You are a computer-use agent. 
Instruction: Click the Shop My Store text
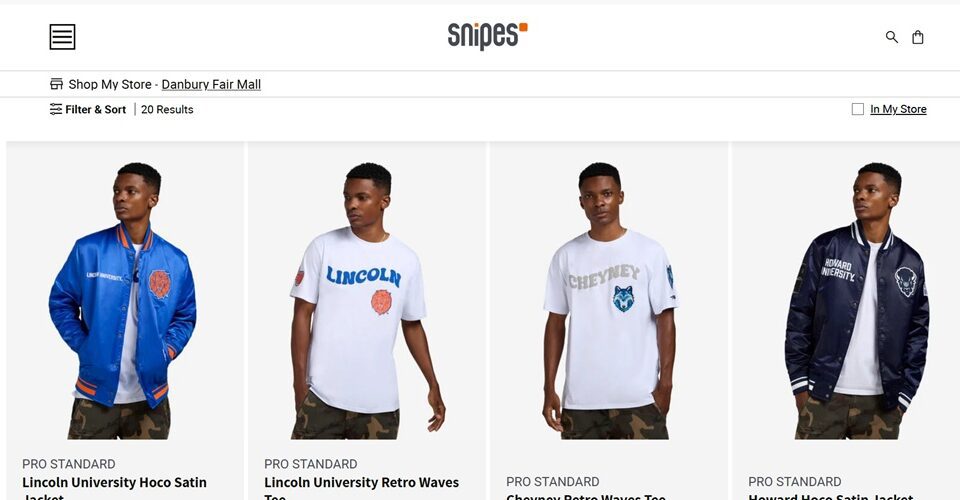coord(110,84)
